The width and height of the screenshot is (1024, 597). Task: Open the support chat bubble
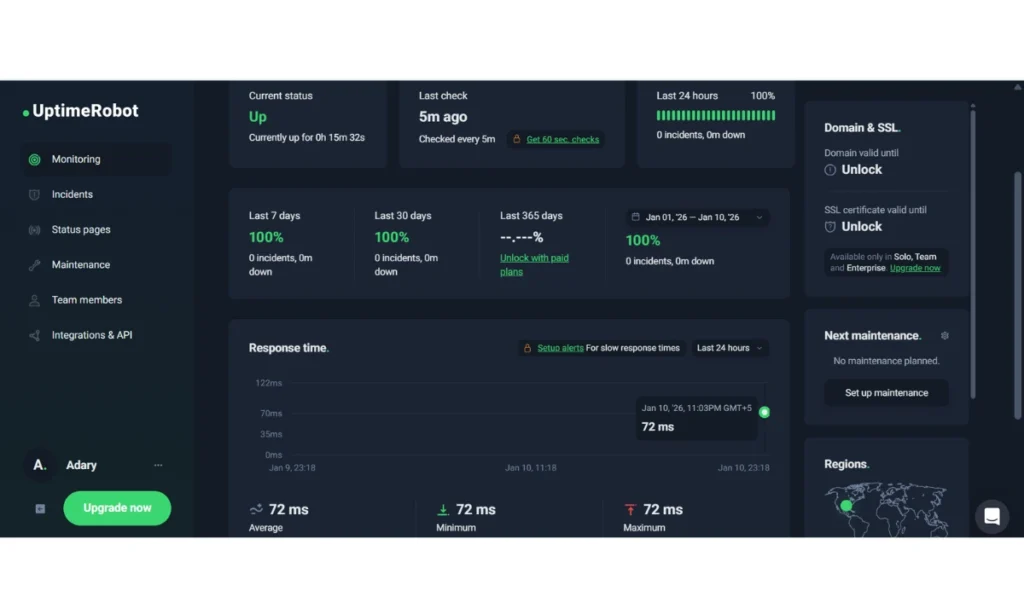point(992,516)
